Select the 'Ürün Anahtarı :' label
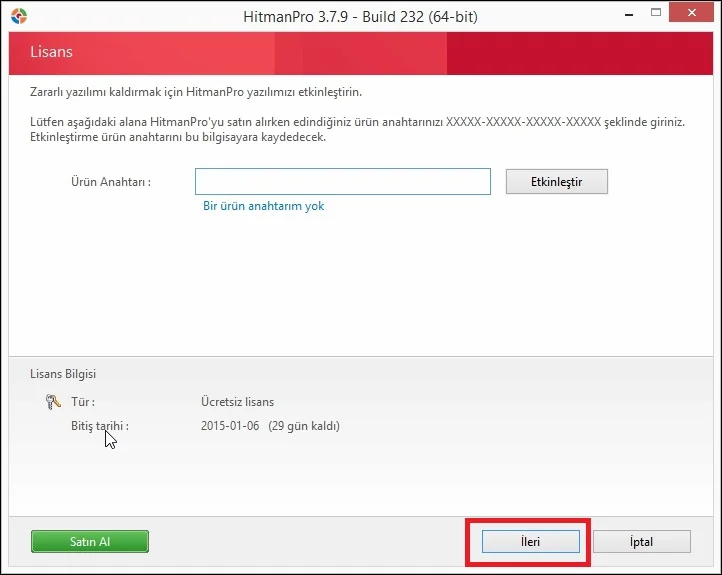 coord(110,182)
